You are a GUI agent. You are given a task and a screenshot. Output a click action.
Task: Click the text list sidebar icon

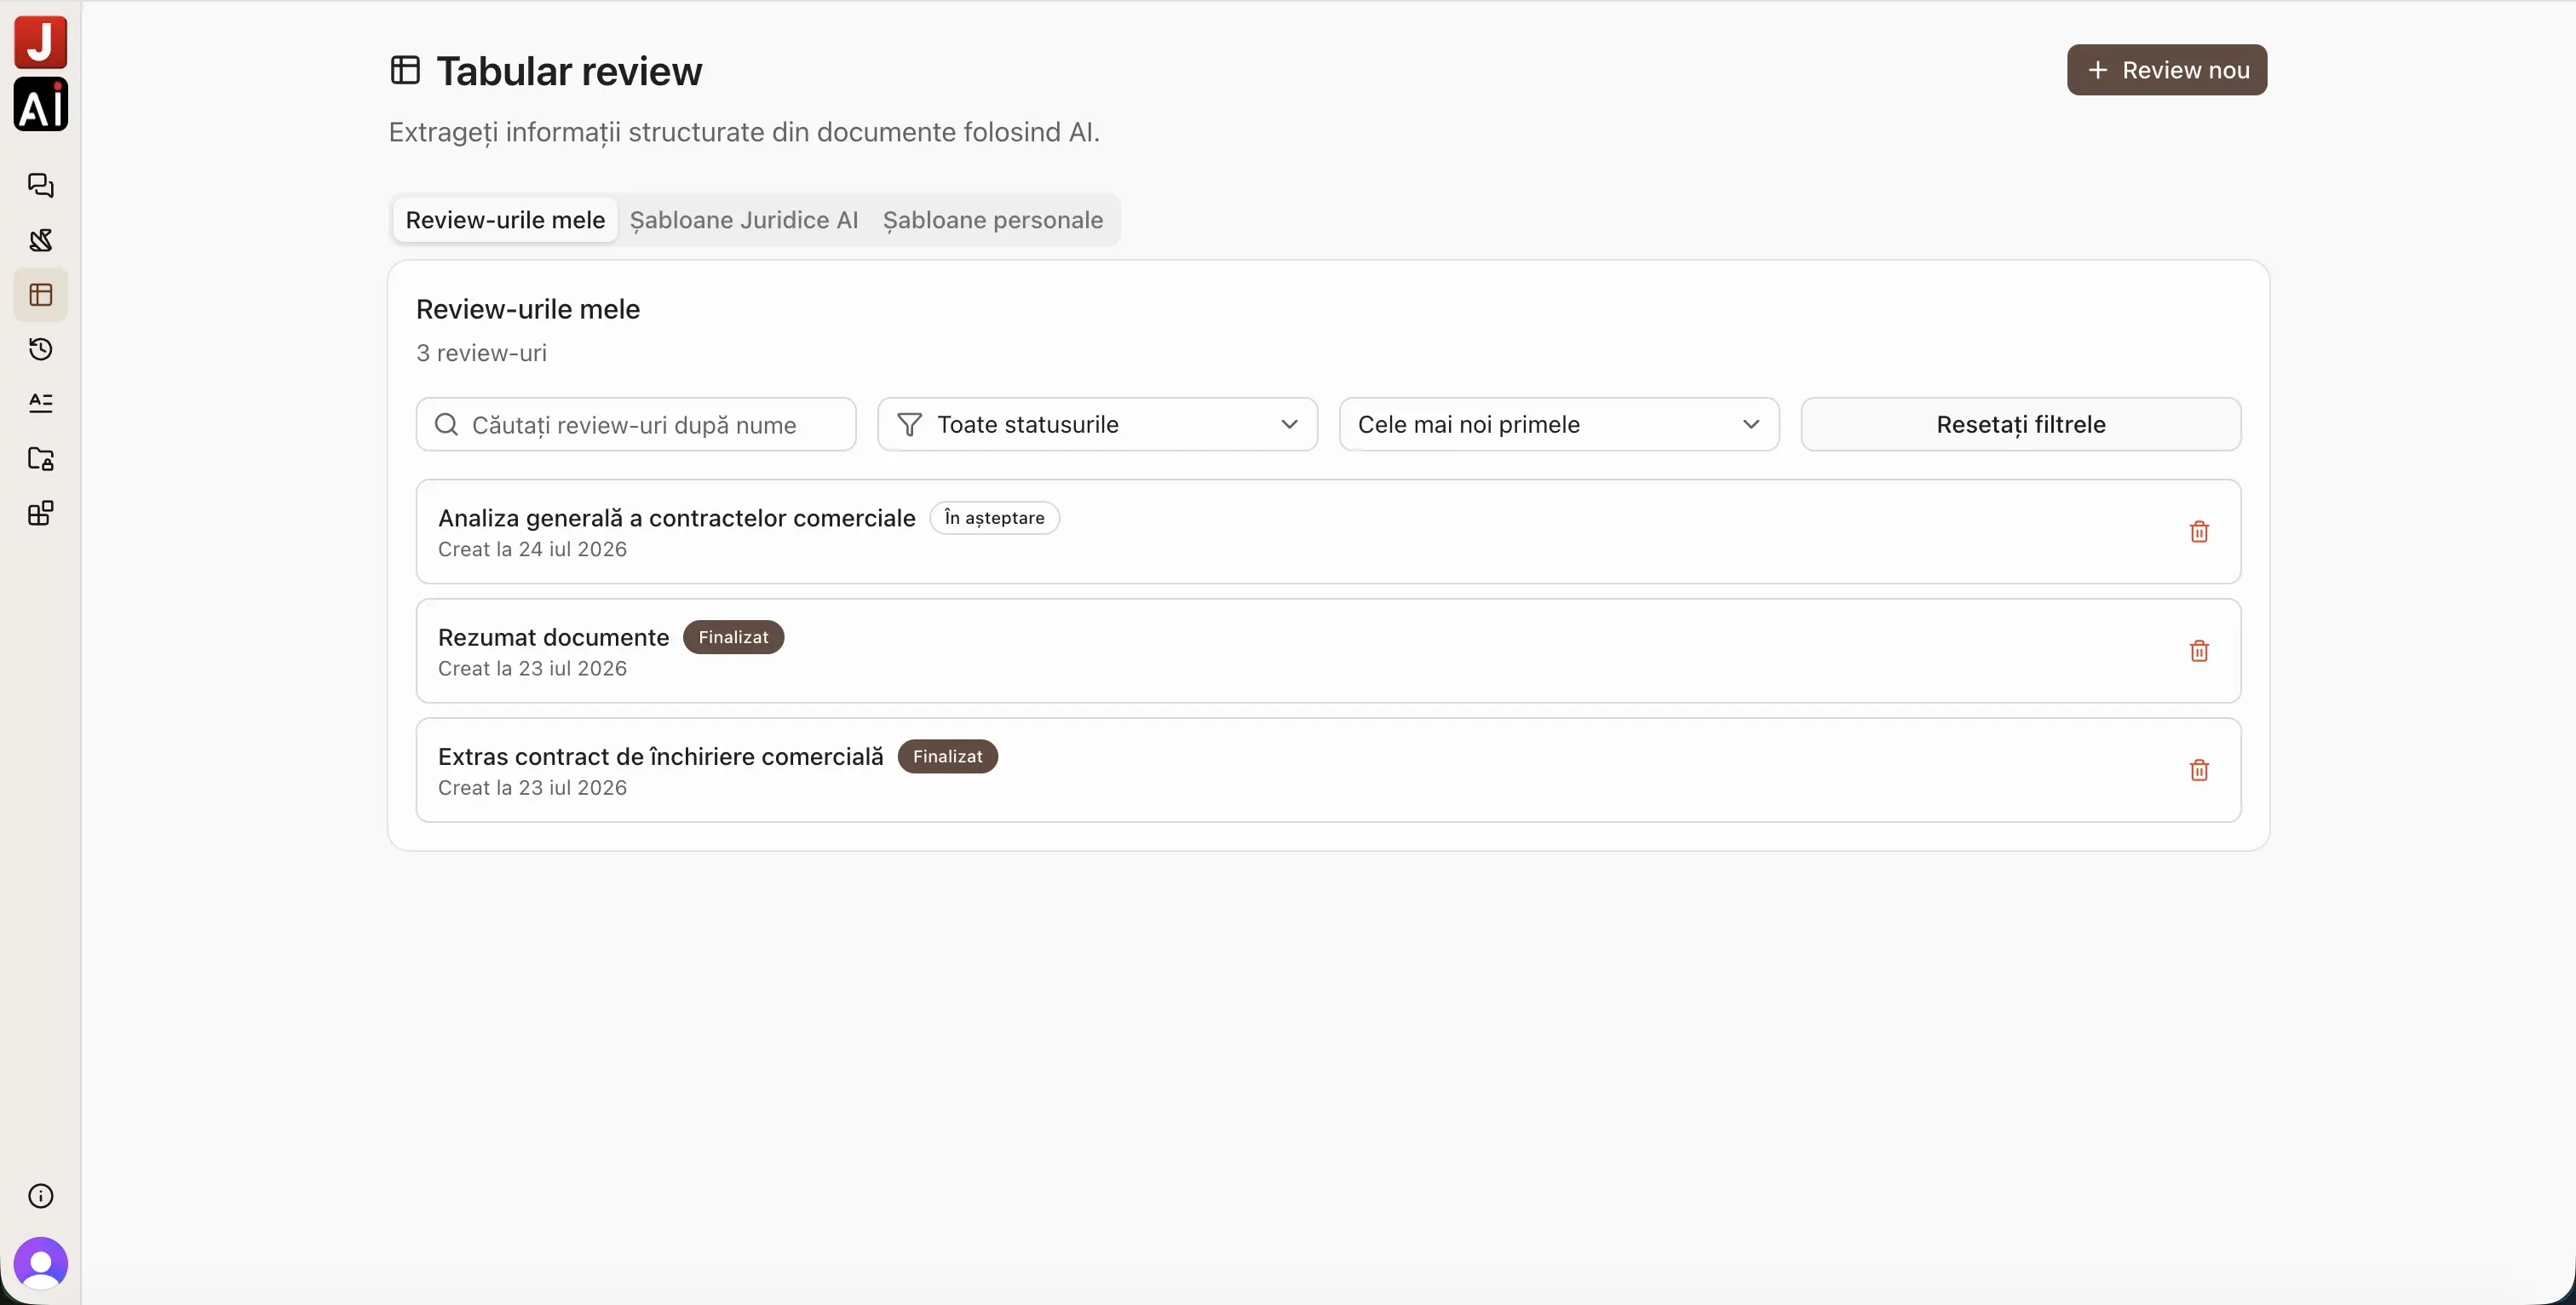click(41, 404)
